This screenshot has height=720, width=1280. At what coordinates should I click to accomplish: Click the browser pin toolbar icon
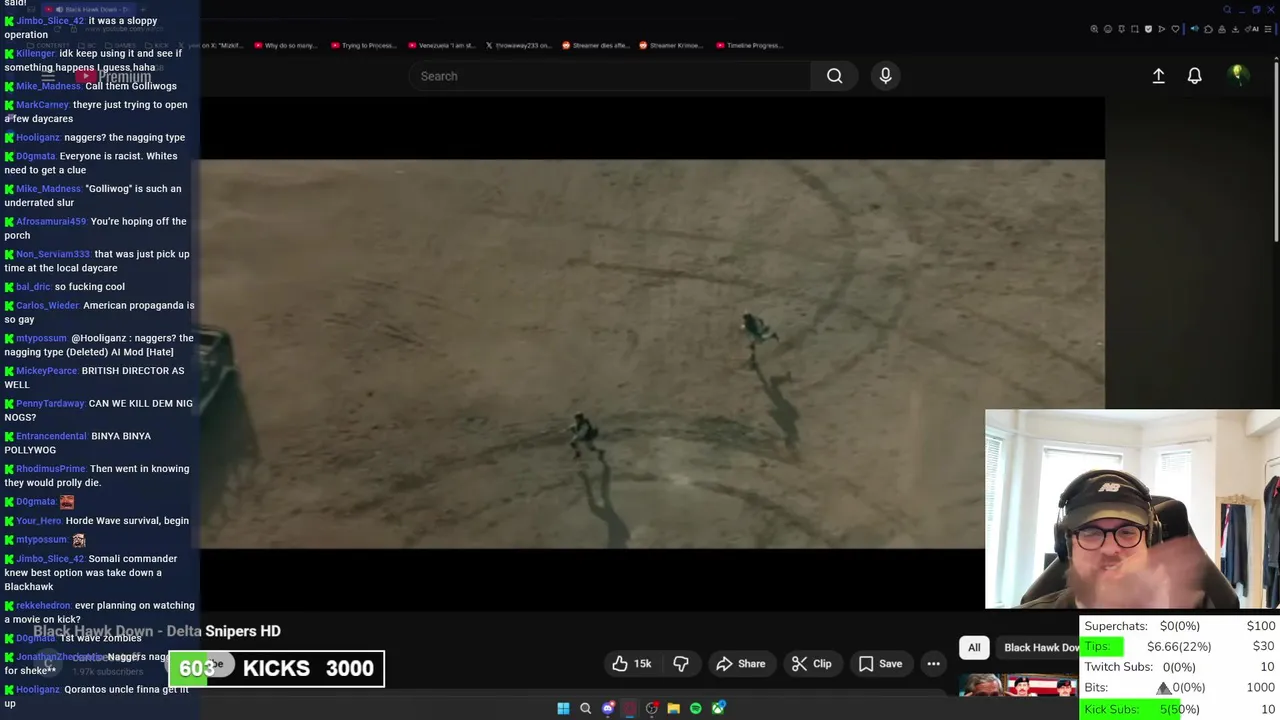click(x=1121, y=29)
